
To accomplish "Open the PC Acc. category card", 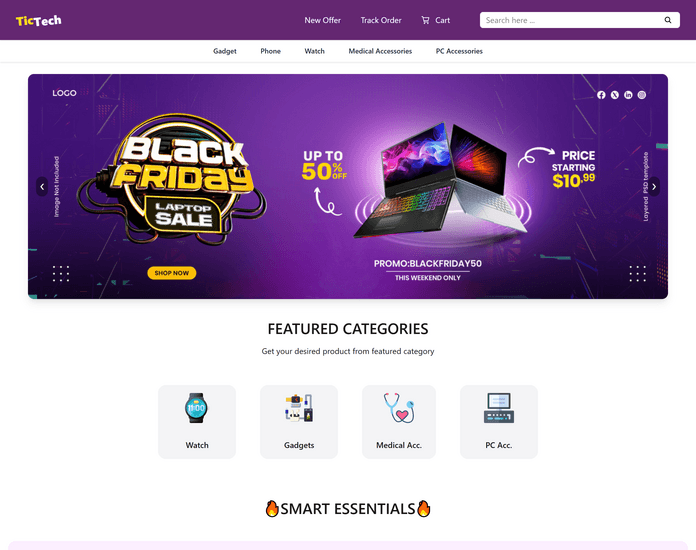I will click(x=499, y=422).
